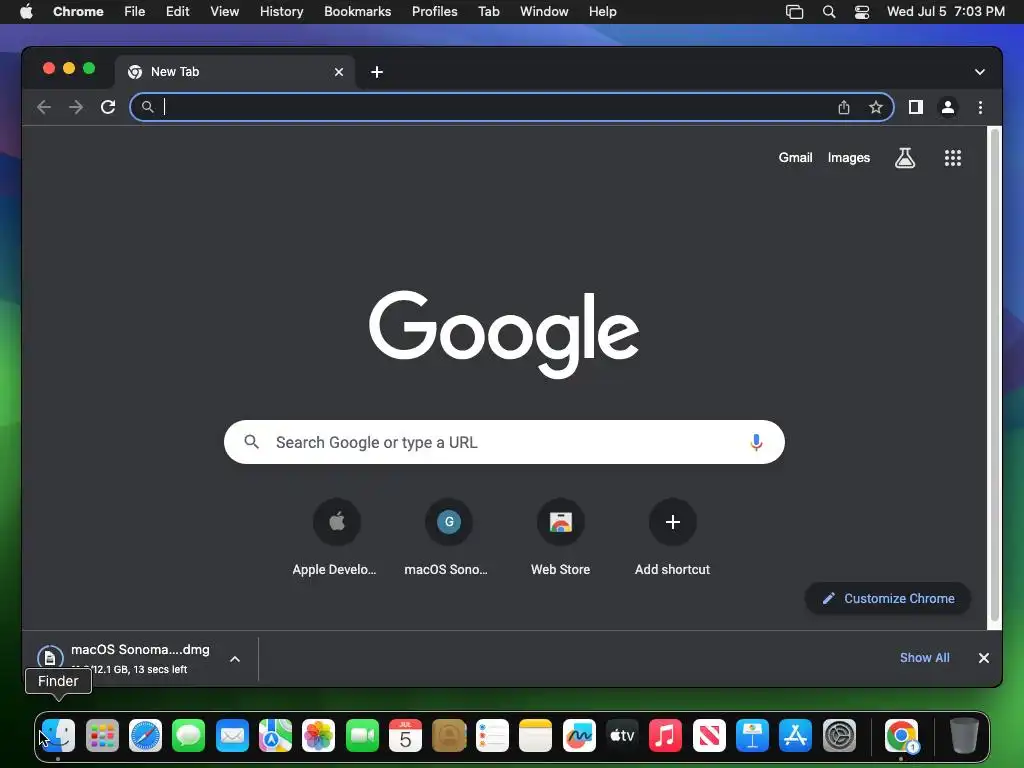Open the Apple menu

point(26,12)
